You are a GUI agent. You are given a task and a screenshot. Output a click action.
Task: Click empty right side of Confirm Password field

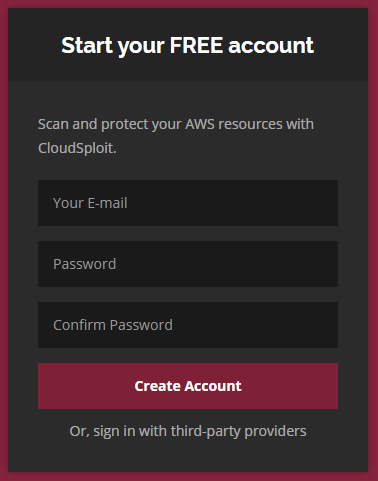pos(267,325)
